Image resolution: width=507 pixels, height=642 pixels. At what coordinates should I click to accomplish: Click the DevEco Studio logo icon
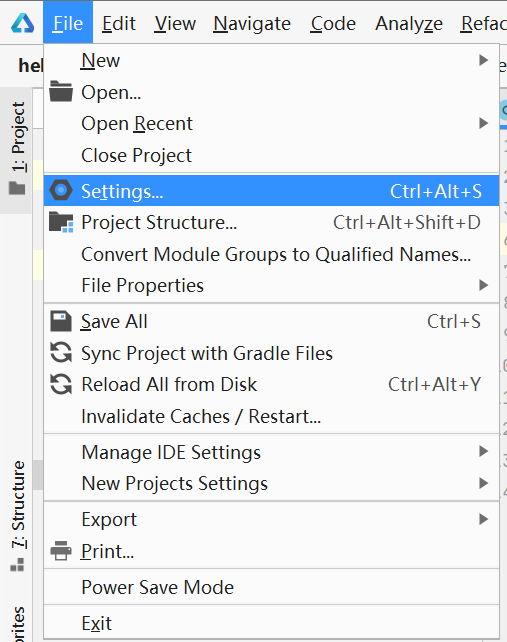[x=23, y=23]
